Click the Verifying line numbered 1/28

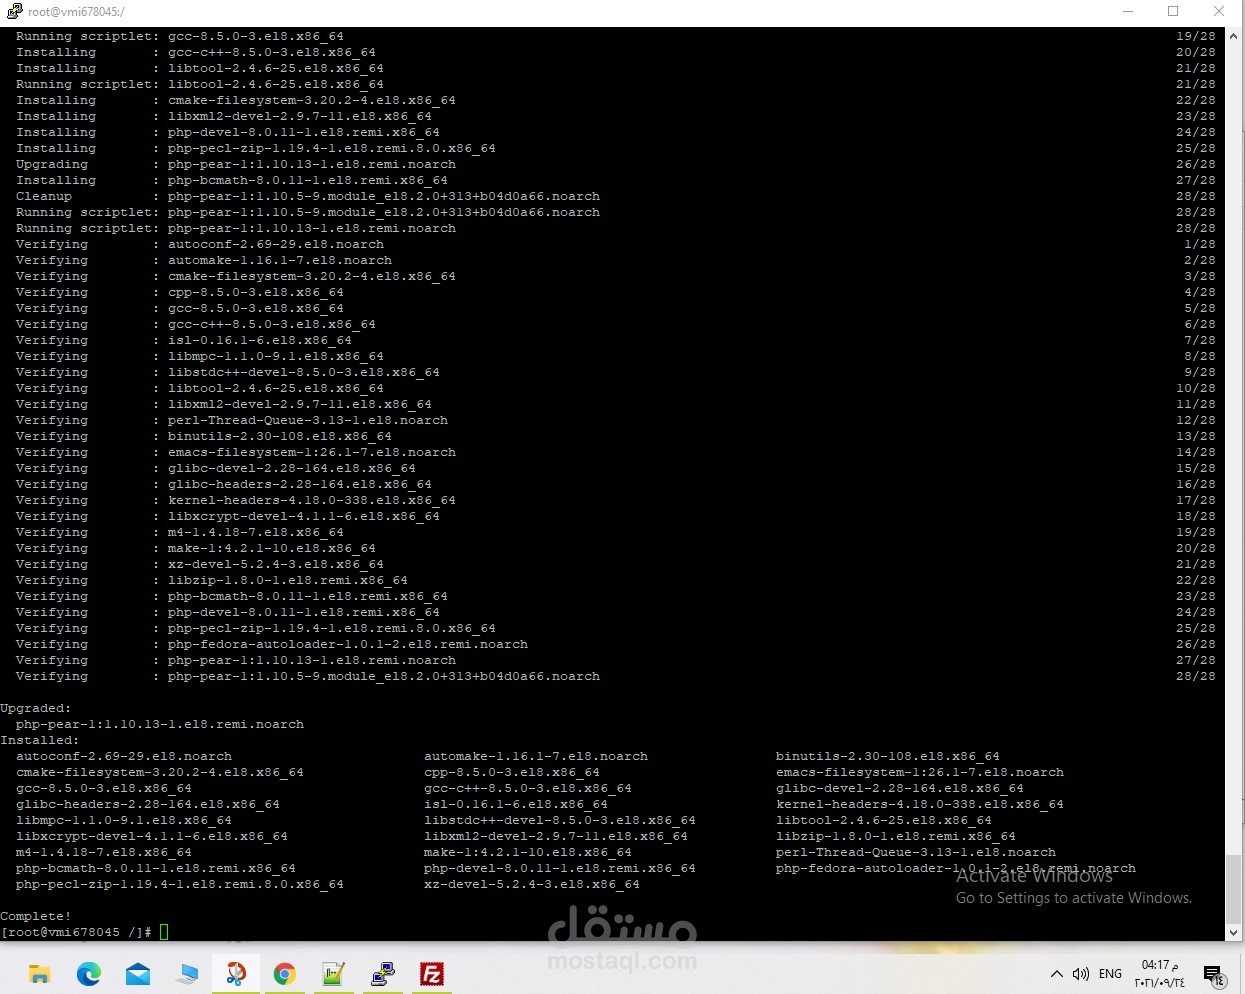(x=615, y=244)
